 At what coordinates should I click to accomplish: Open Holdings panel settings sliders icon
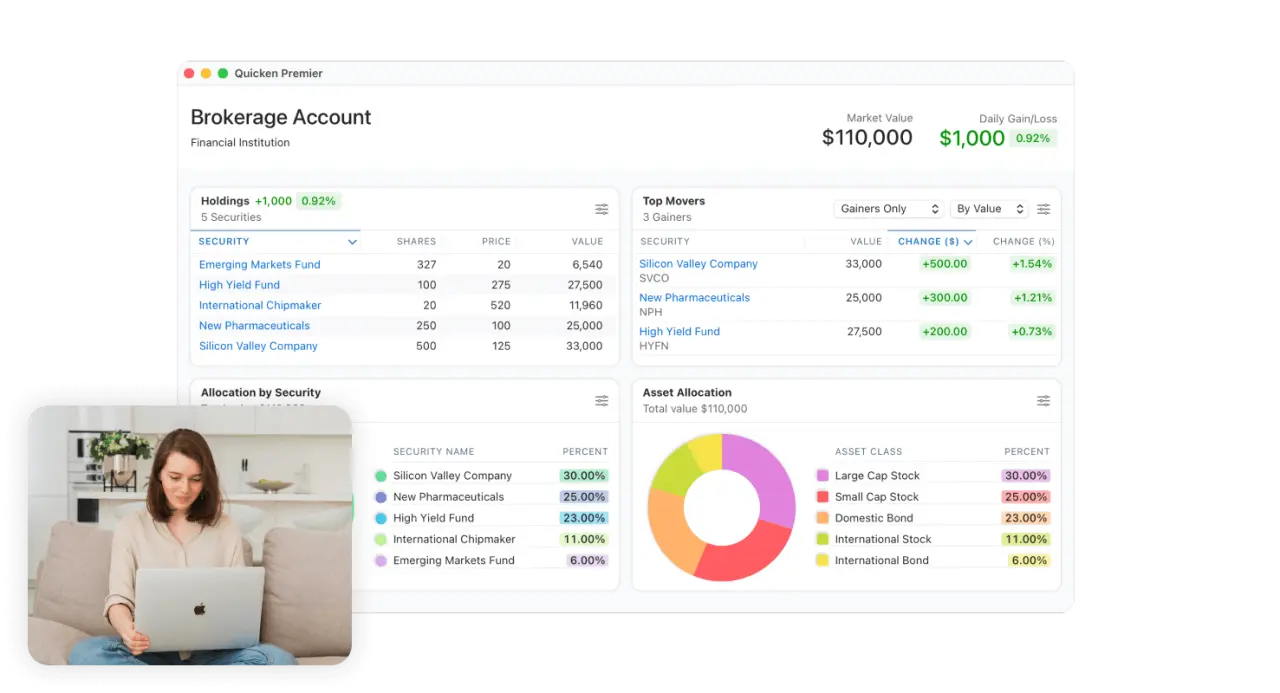tap(602, 209)
